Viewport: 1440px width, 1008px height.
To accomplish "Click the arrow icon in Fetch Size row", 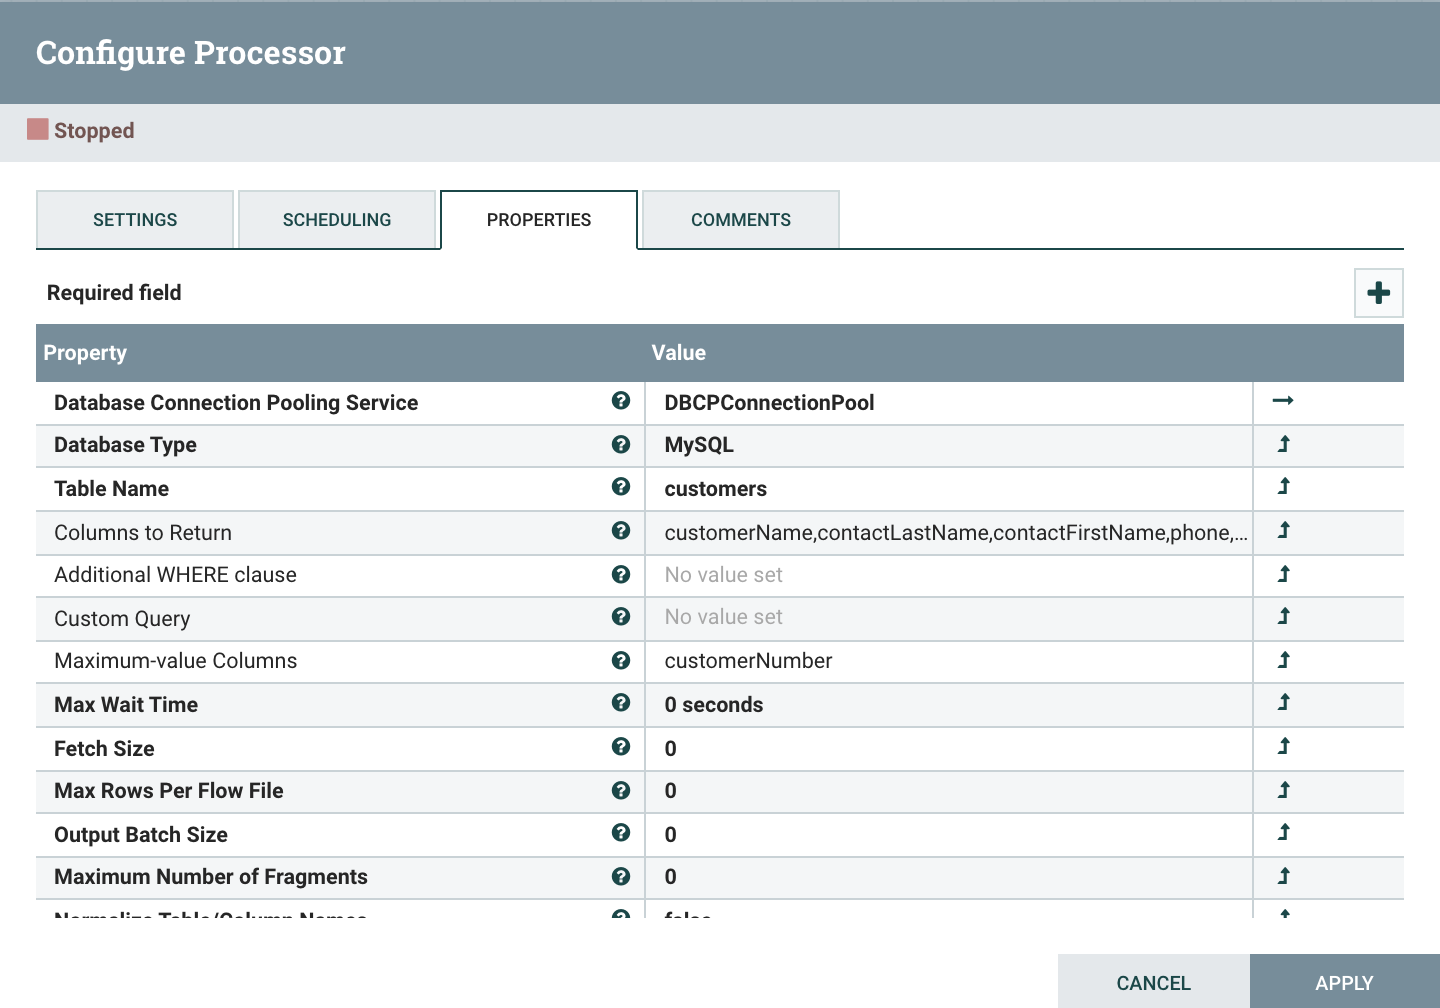I will [1284, 747].
